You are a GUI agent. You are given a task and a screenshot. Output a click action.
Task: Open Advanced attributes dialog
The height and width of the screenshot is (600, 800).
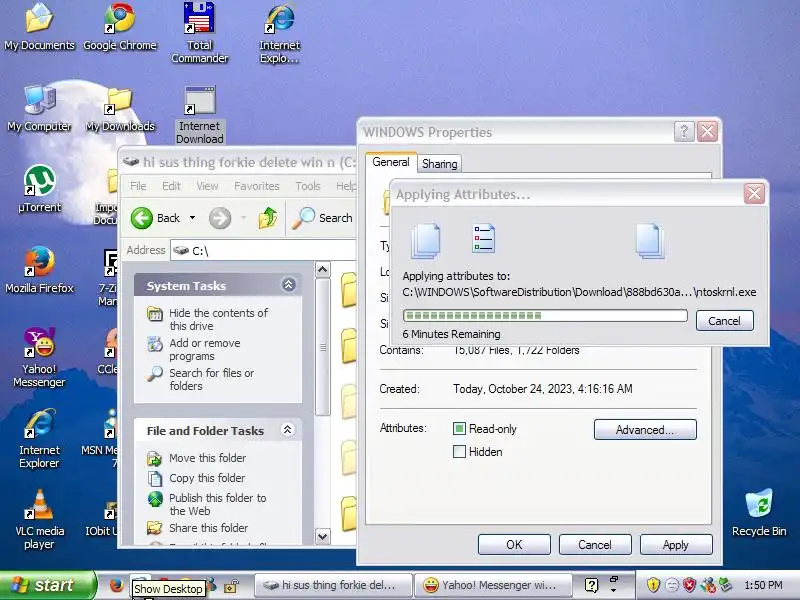point(645,430)
